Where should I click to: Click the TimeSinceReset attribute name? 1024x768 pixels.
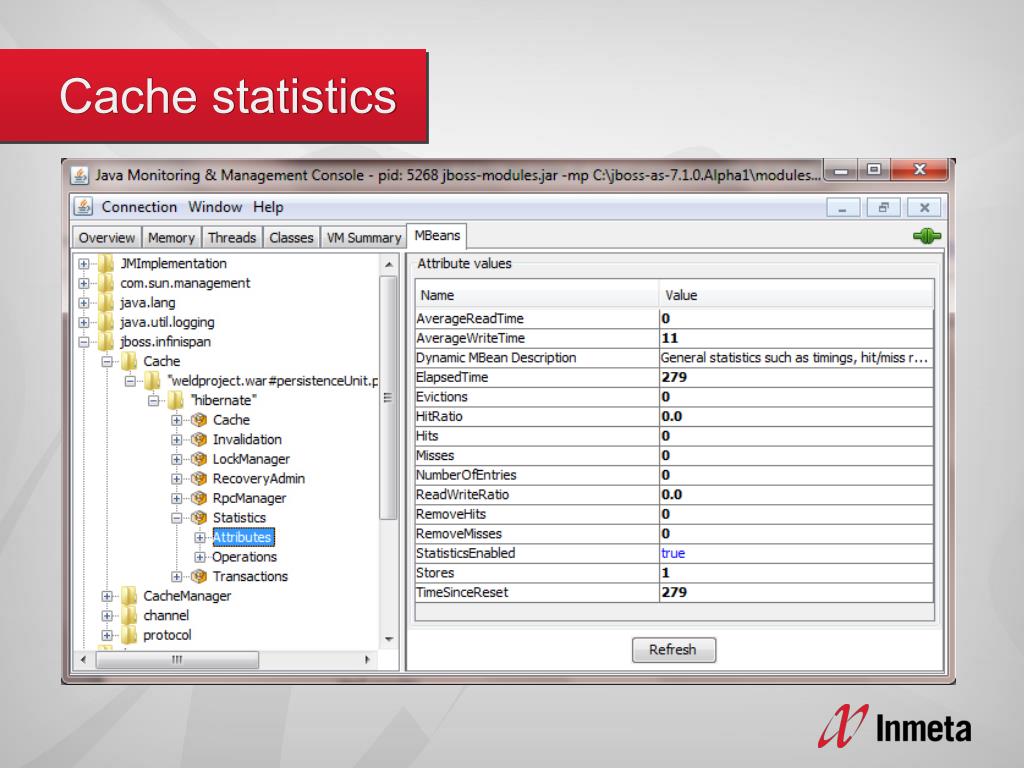pyautogui.click(x=462, y=592)
